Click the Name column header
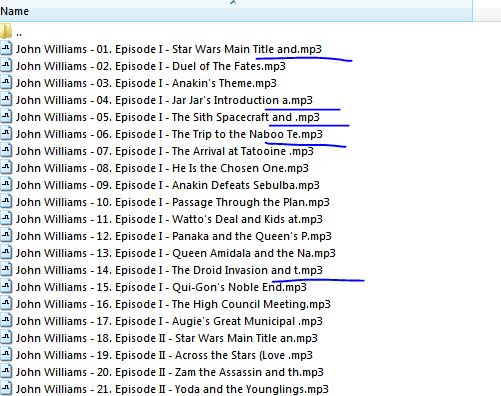The width and height of the screenshot is (501, 396). (236, 11)
